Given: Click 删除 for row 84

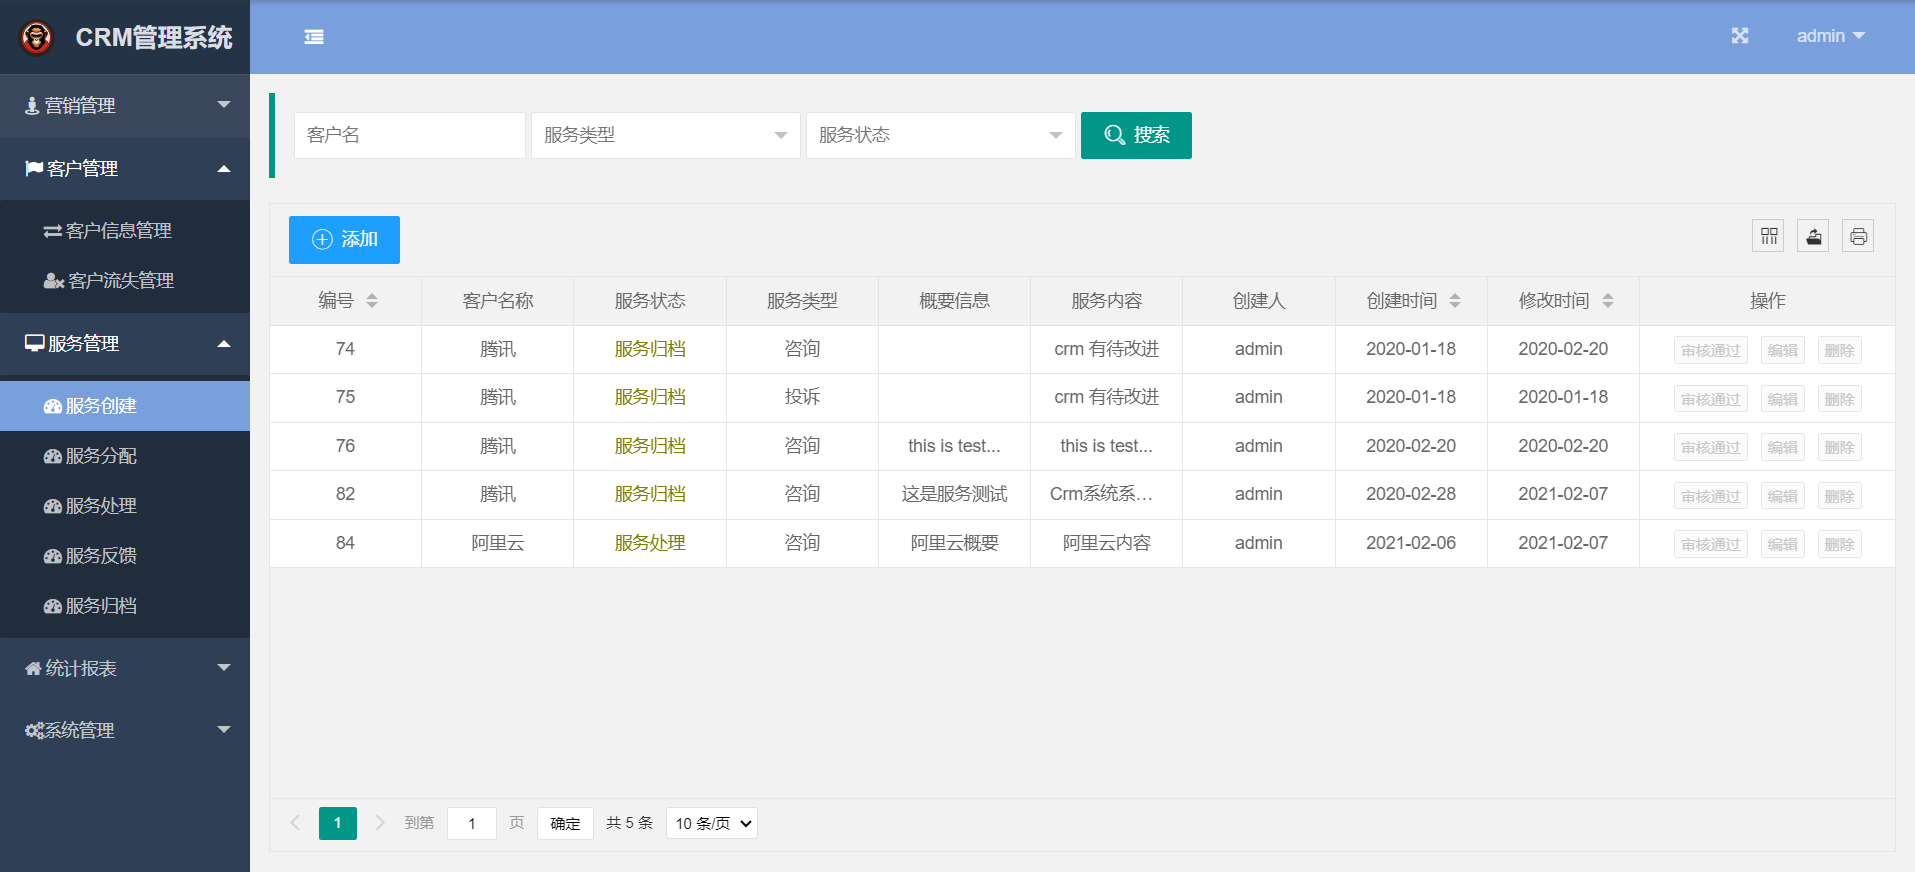Looking at the screenshot, I should (1839, 544).
